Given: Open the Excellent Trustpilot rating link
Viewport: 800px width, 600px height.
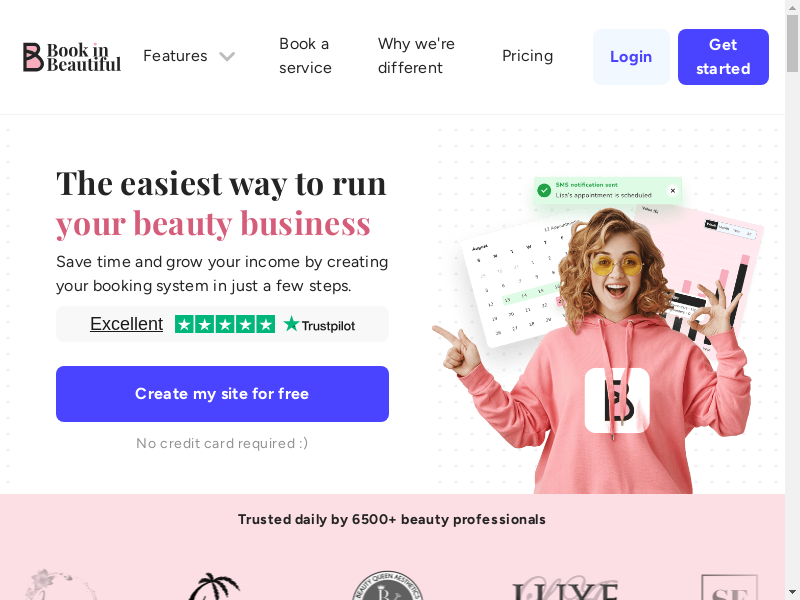Looking at the screenshot, I should click(127, 324).
